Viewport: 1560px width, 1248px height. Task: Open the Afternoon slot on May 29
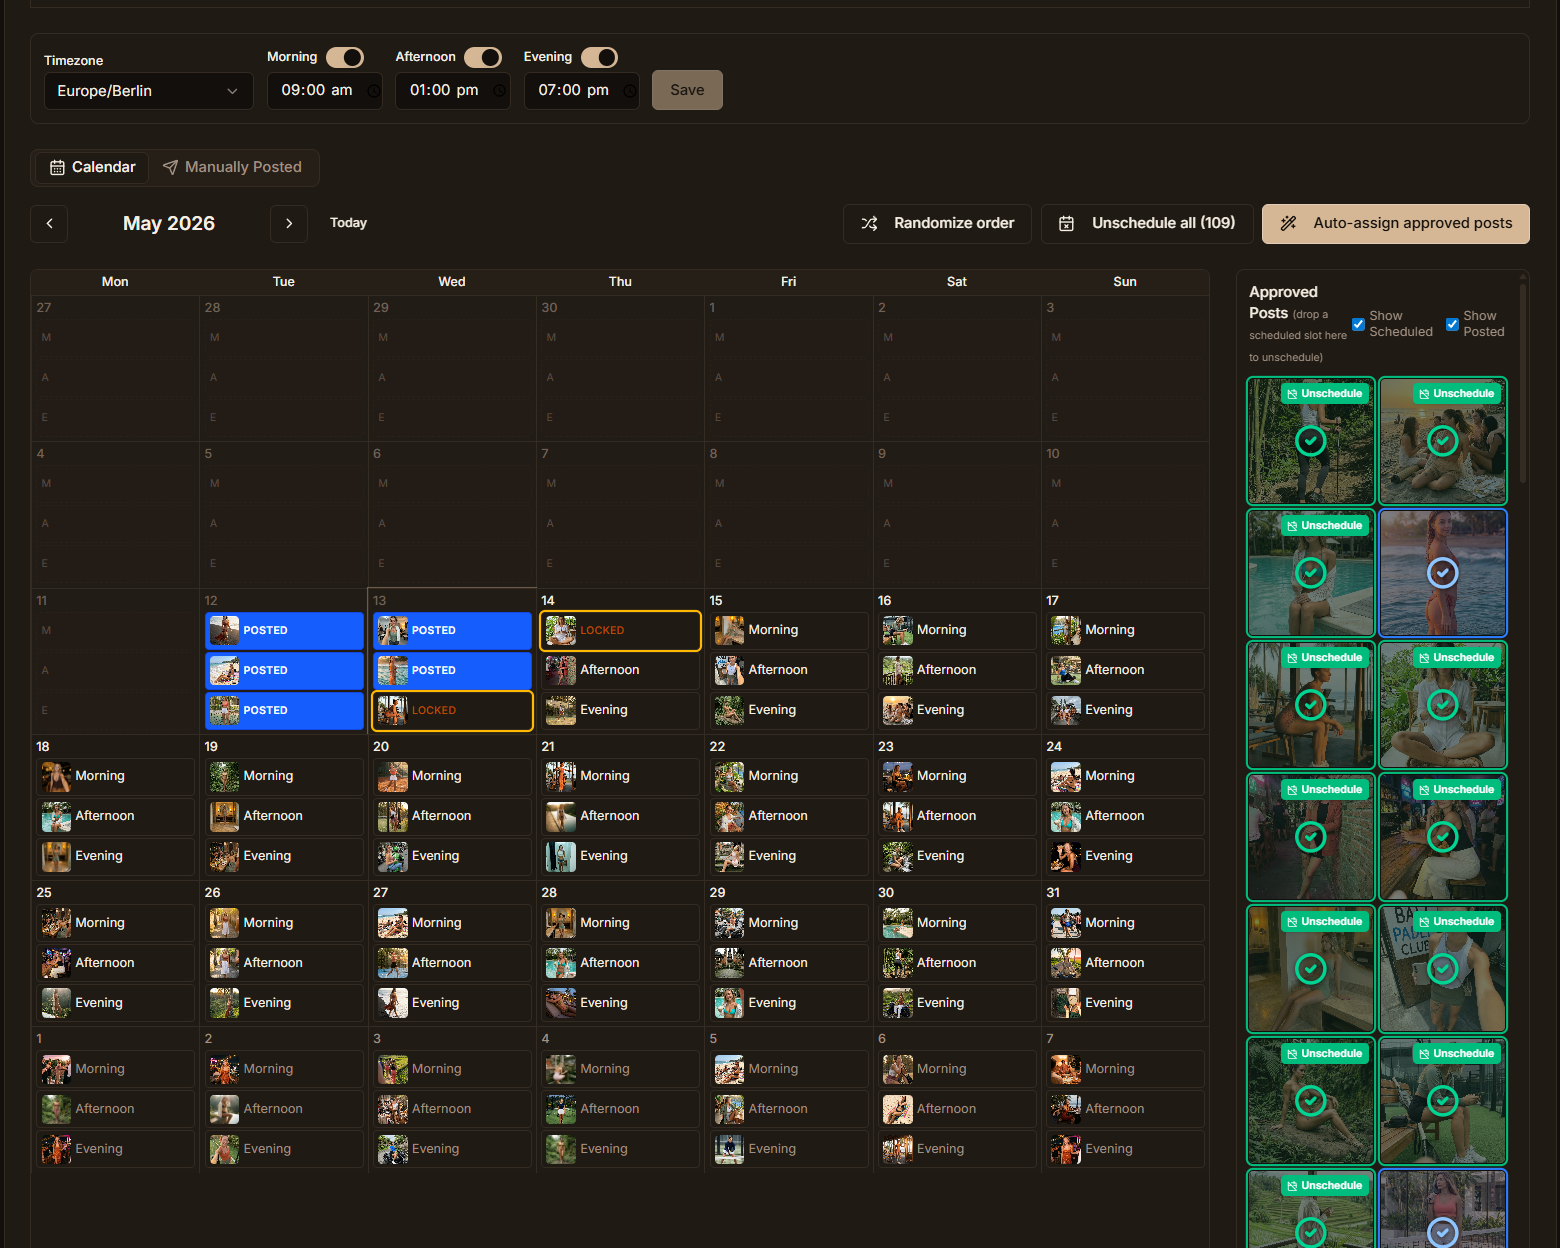[789, 964]
